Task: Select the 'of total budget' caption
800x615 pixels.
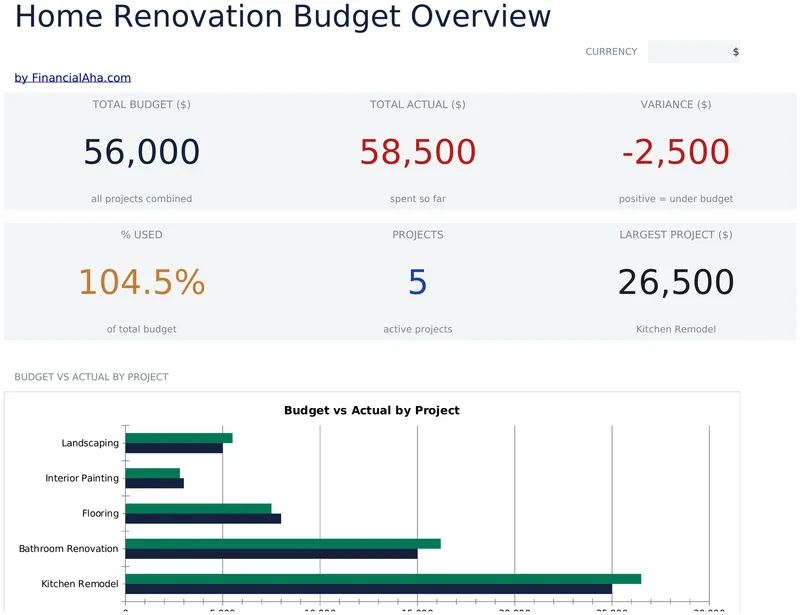Action: click(141, 329)
